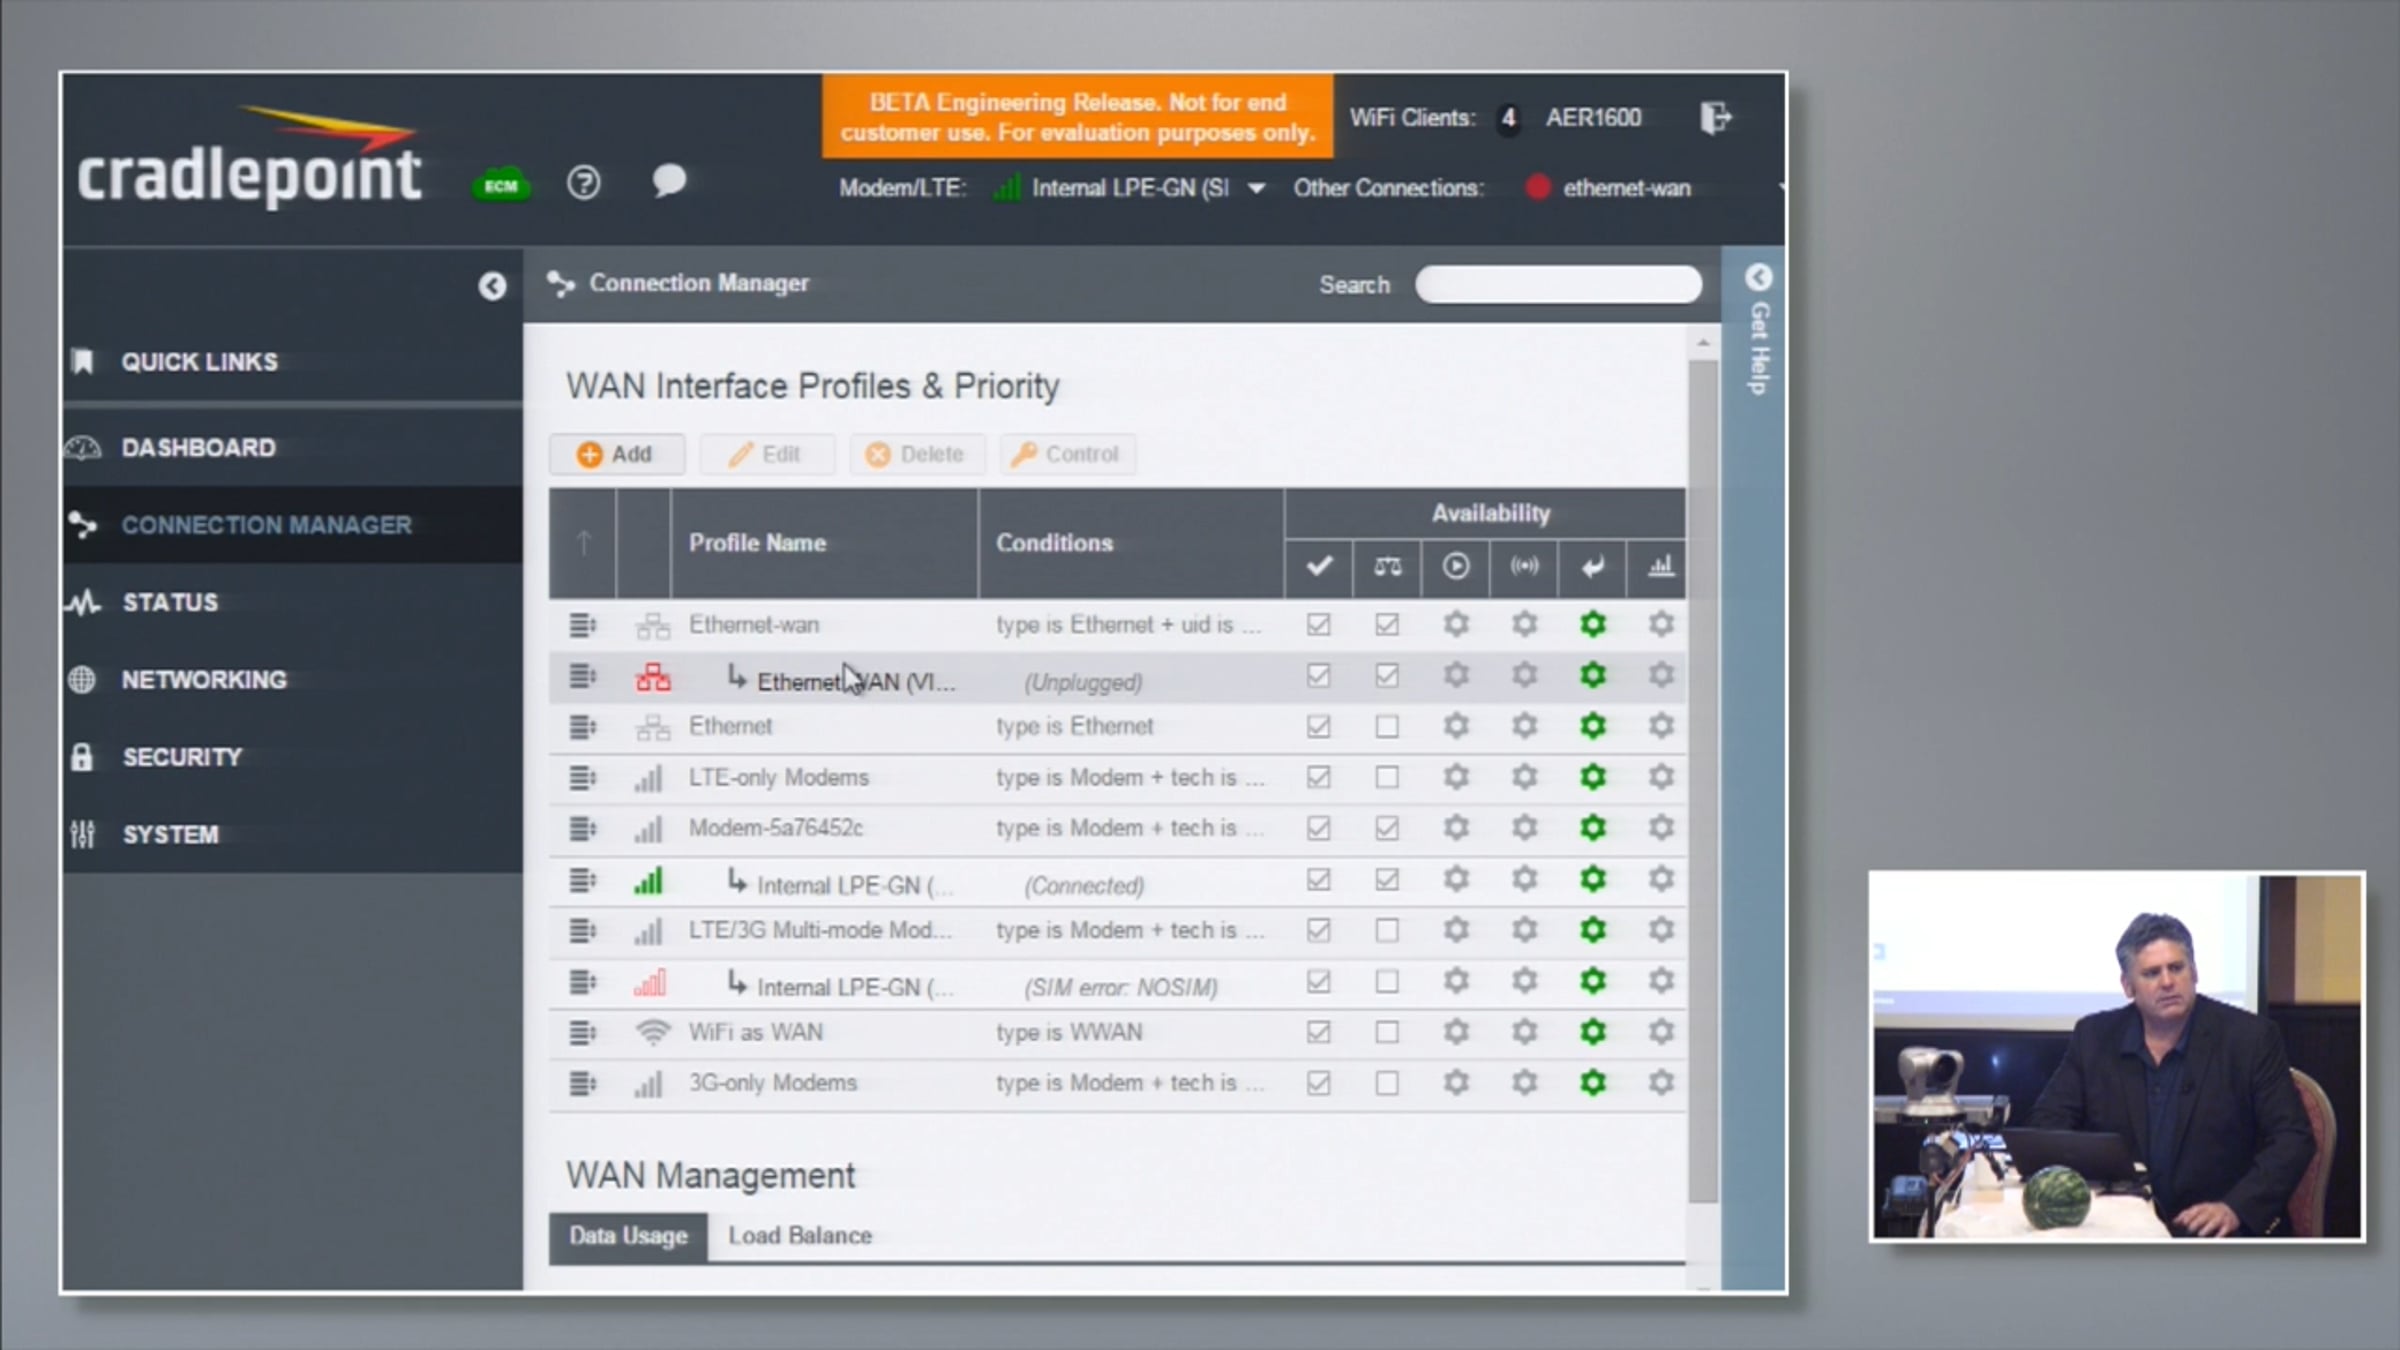2400x1350 pixels.
Task: Click green gear in 3G-only Modems row
Action: [x=1593, y=1083]
